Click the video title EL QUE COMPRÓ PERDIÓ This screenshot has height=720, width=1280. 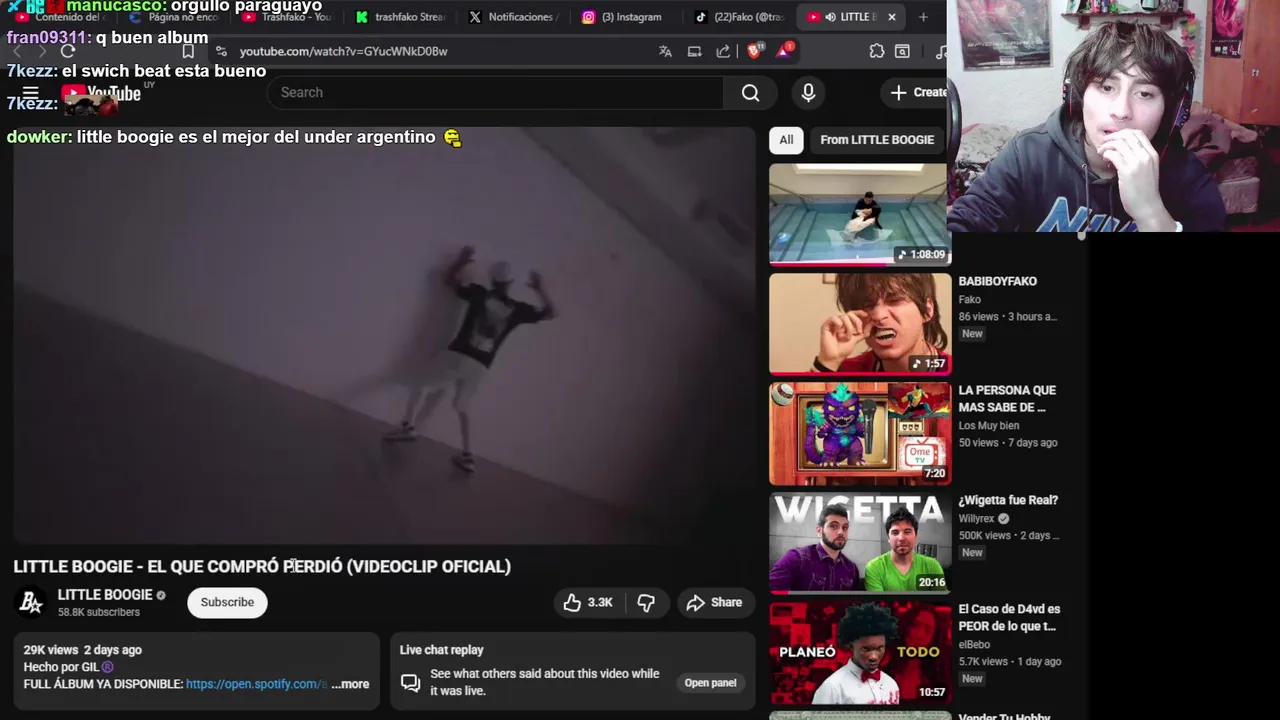coord(262,566)
